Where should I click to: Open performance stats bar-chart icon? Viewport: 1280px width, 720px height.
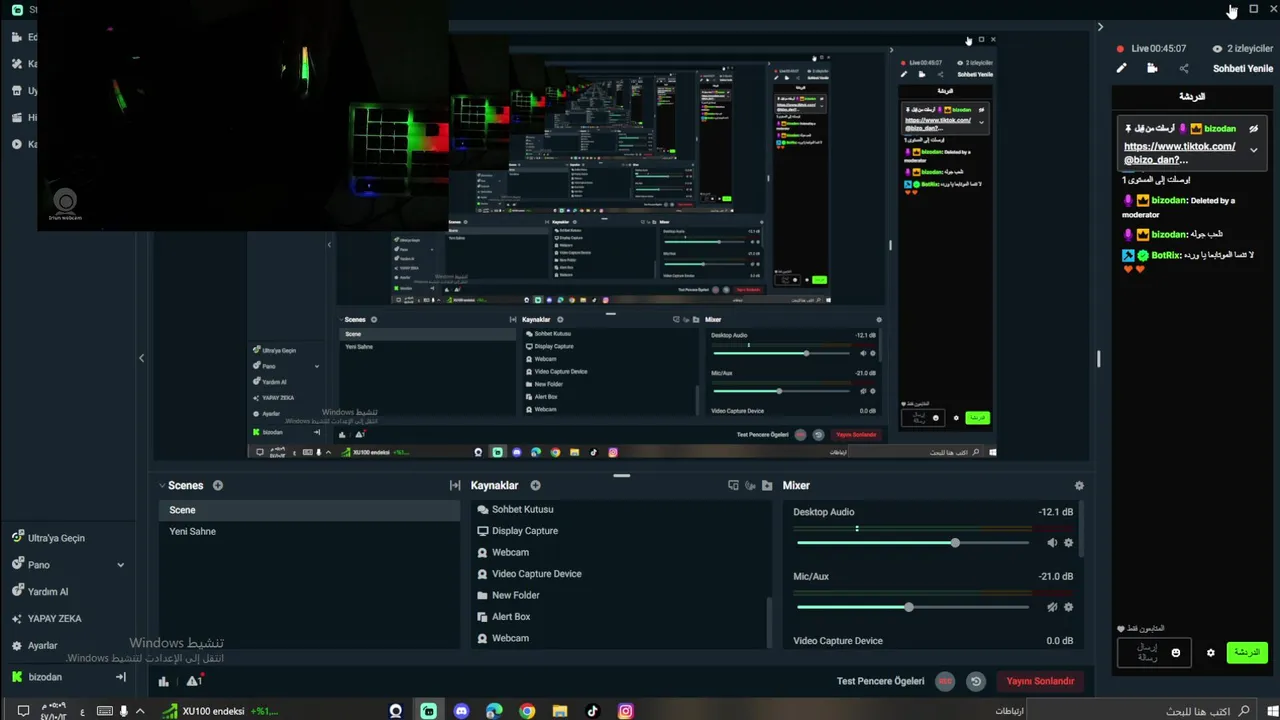click(x=163, y=682)
